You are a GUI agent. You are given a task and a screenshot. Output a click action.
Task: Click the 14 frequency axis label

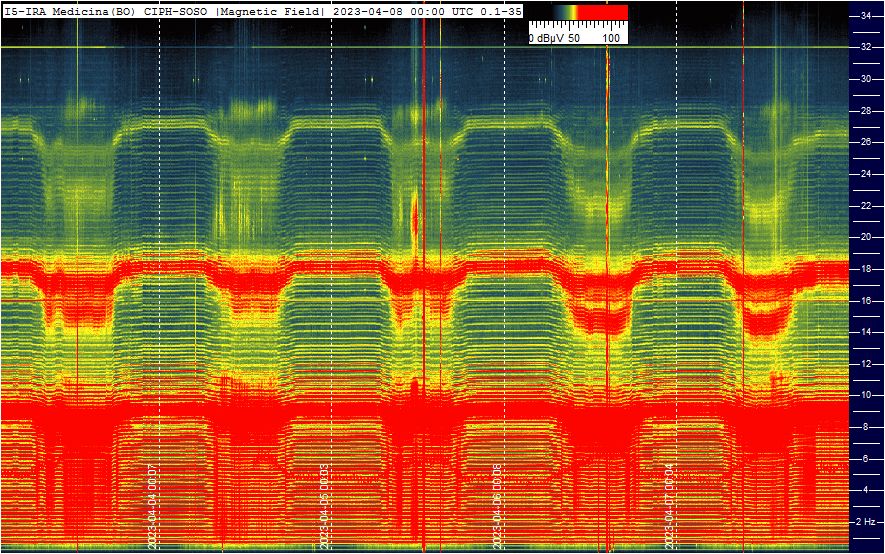point(865,332)
